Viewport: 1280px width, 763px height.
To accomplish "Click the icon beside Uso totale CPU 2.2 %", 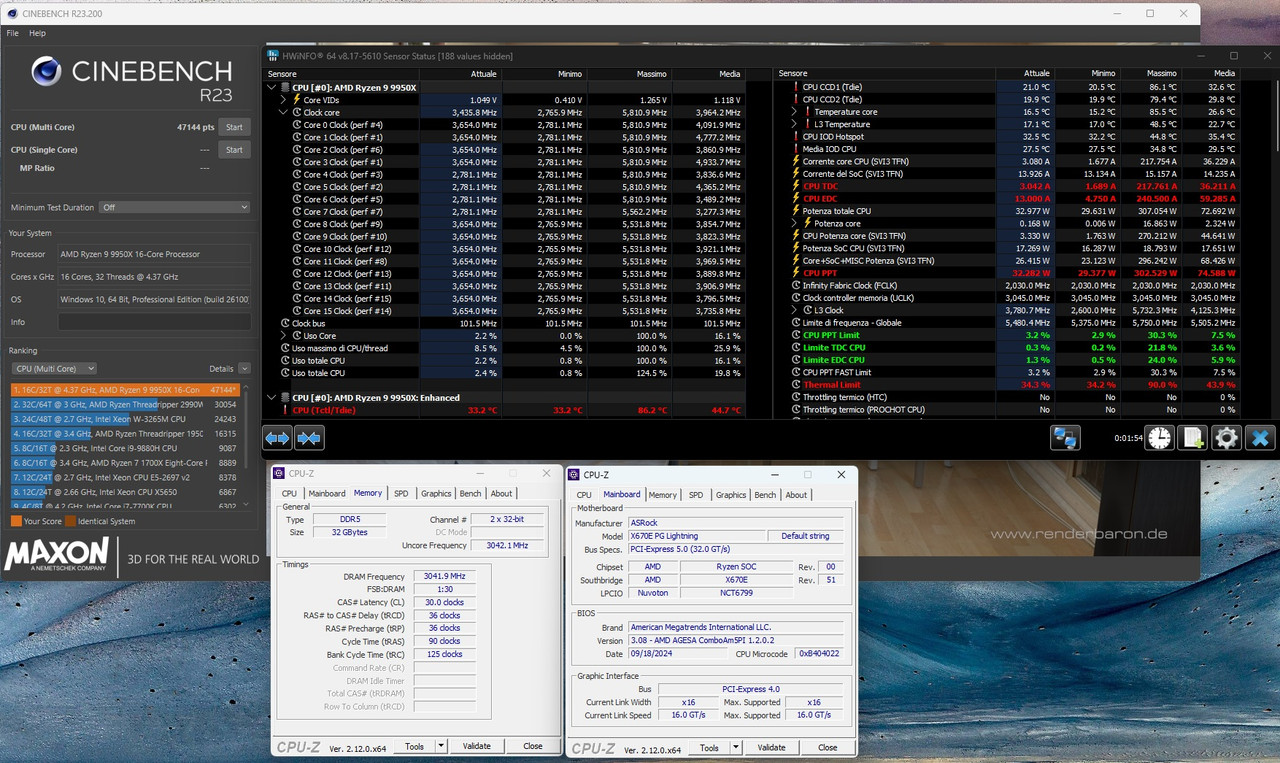I will point(285,360).
